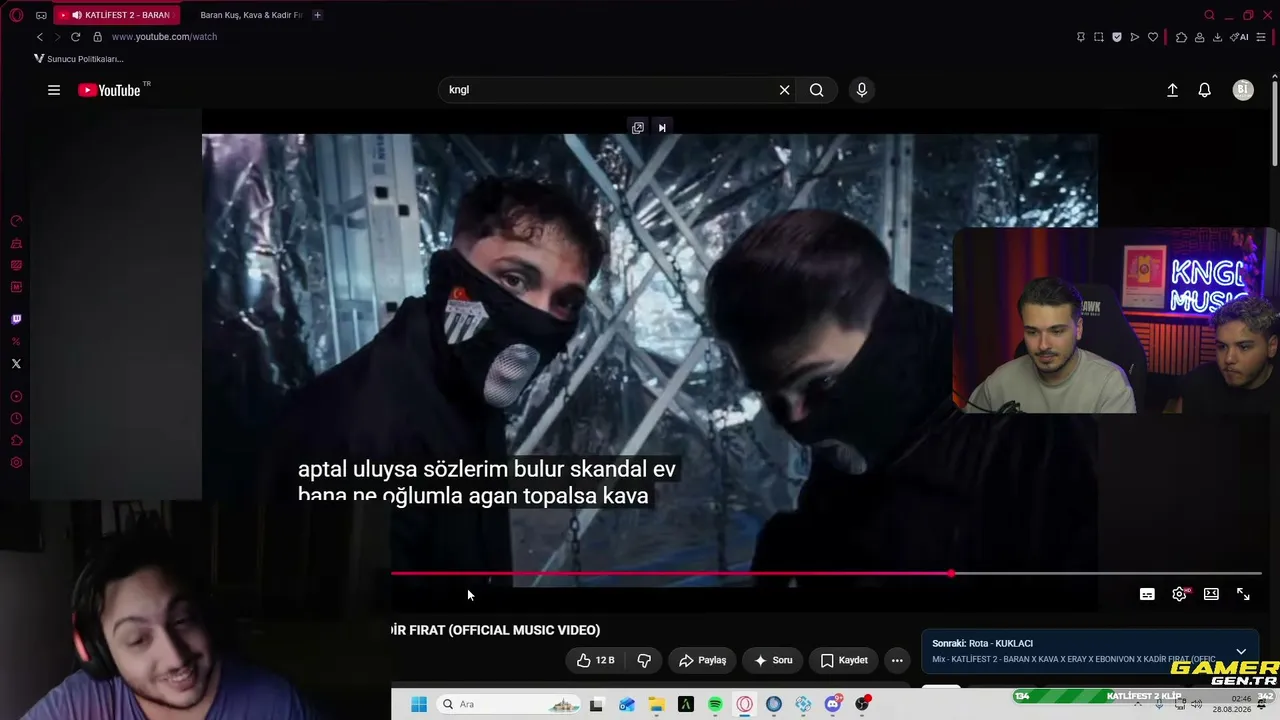The image size is (1280, 720).
Task: Open the video player settings gear
Action: 1180,594
